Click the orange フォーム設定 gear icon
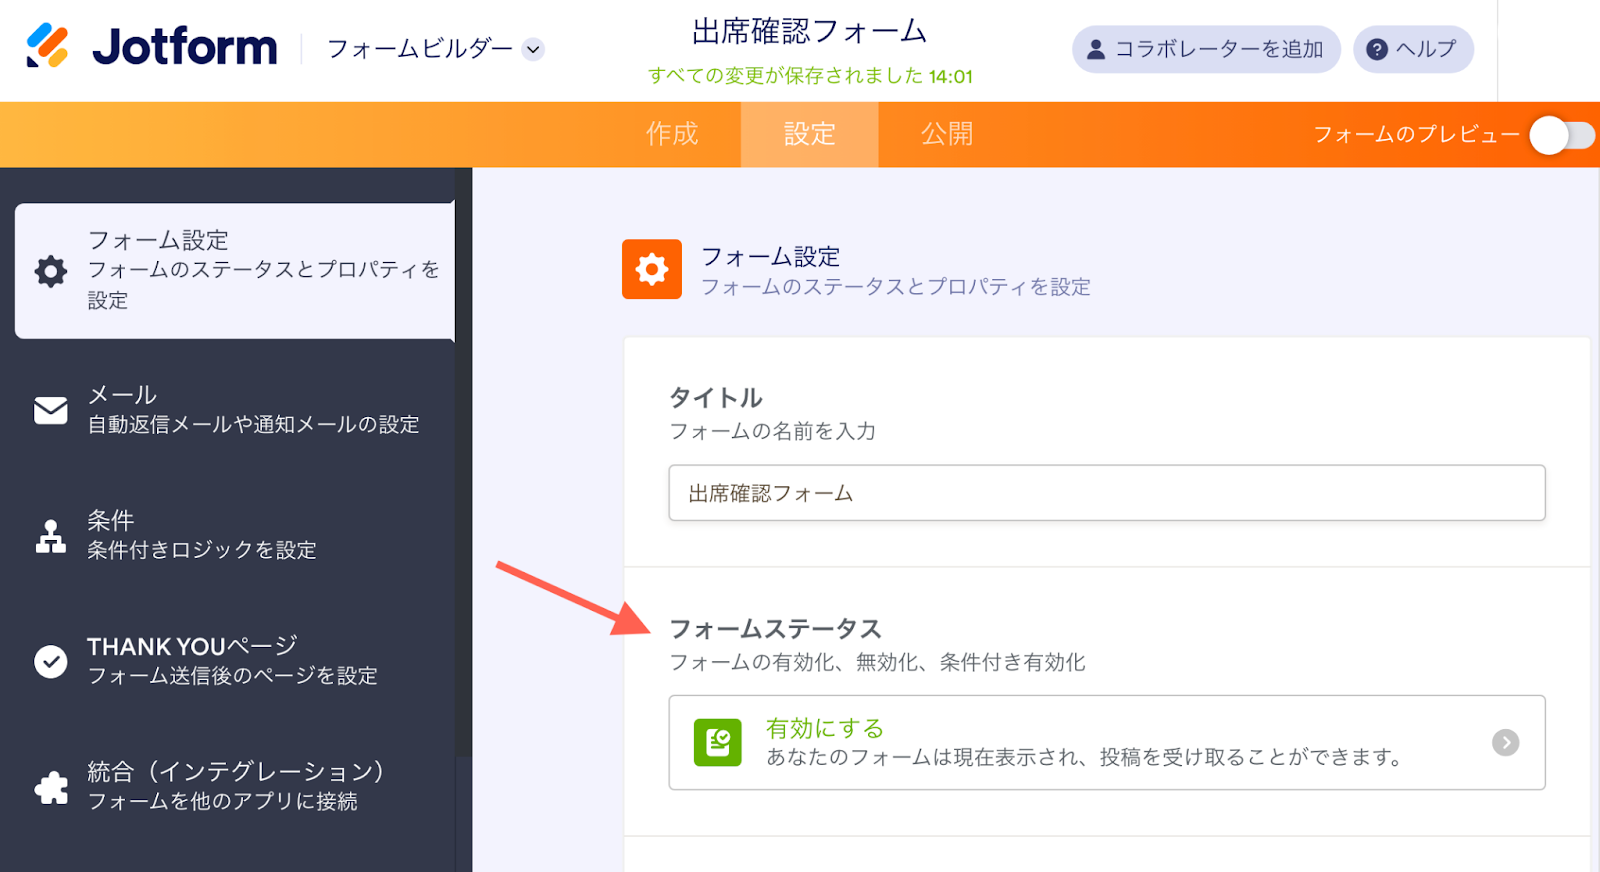This screenshot has height=872, width=1600. [652, 269]
